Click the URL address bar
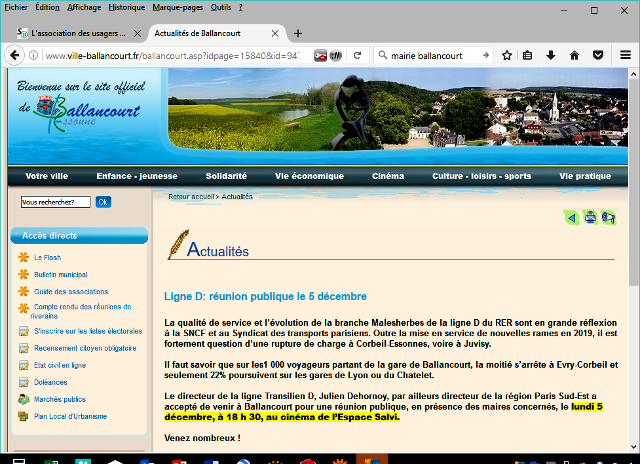 point(171,56)
